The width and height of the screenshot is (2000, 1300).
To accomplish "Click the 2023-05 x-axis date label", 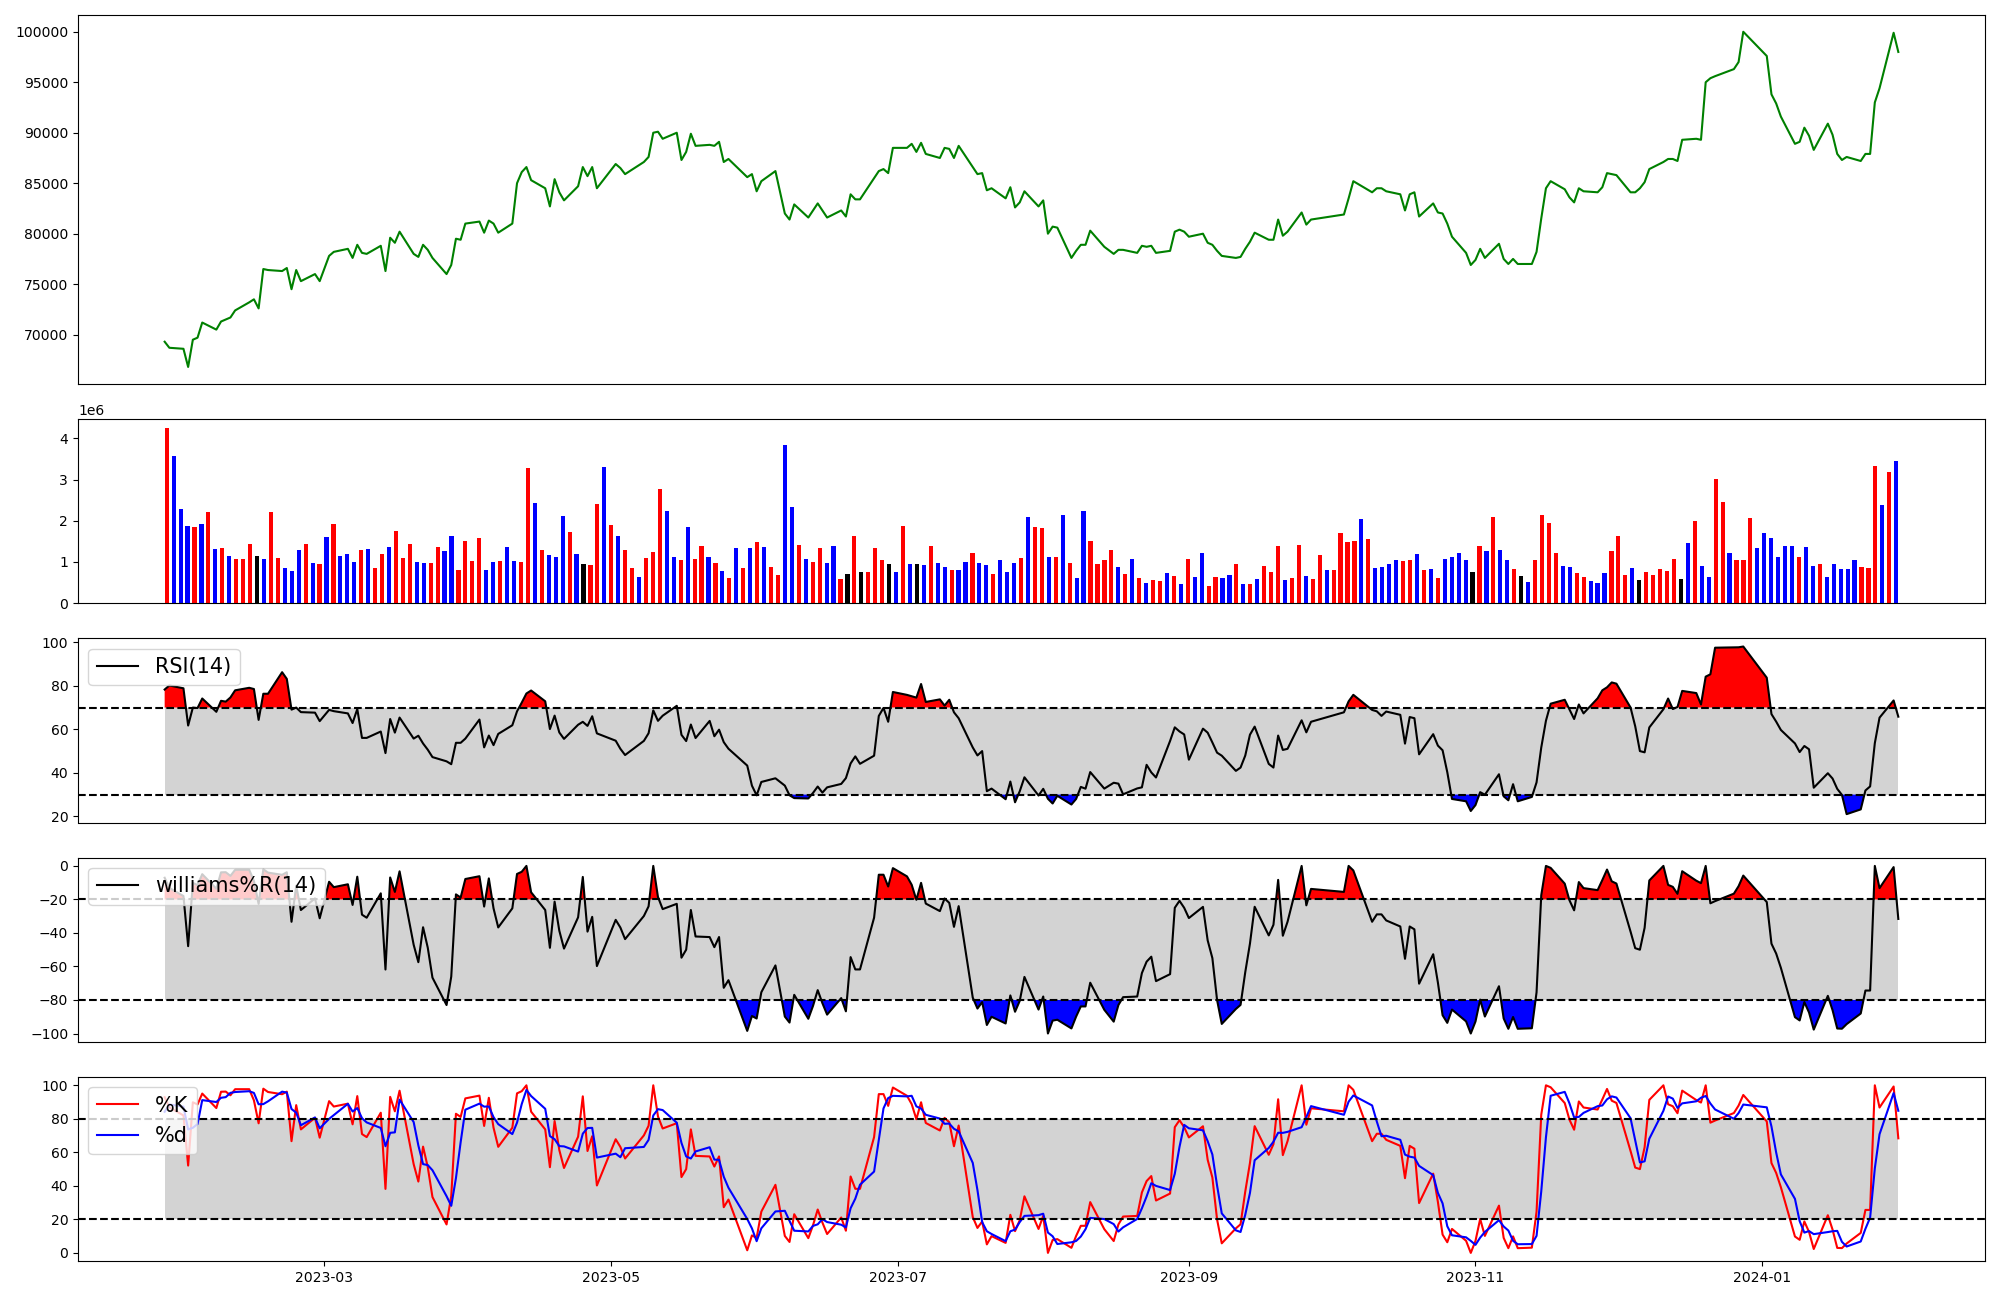I will 611,1277.
